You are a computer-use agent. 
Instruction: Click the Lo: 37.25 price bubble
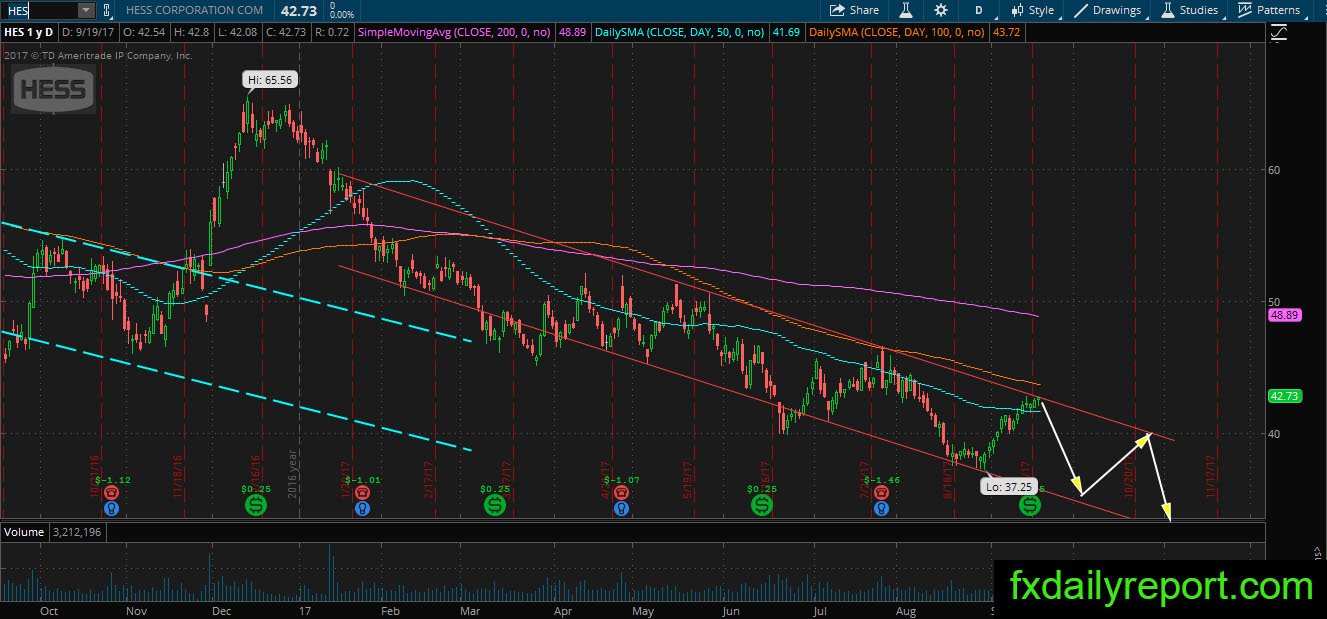pos(1010,488)
